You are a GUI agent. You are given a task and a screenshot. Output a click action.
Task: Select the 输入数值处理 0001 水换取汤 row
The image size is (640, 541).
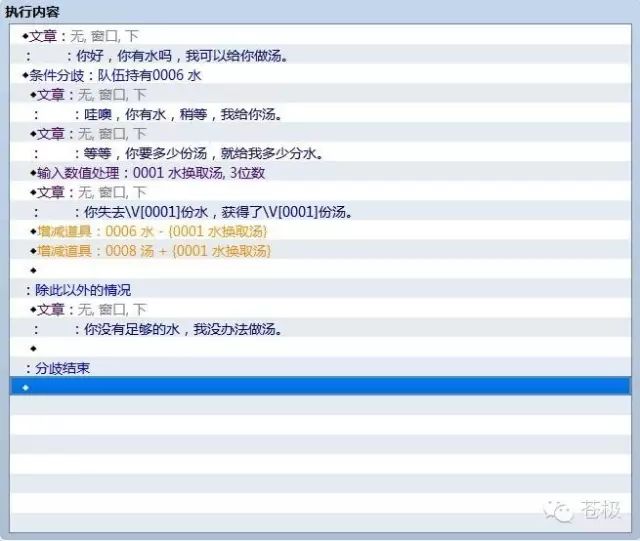pos(320,173)
